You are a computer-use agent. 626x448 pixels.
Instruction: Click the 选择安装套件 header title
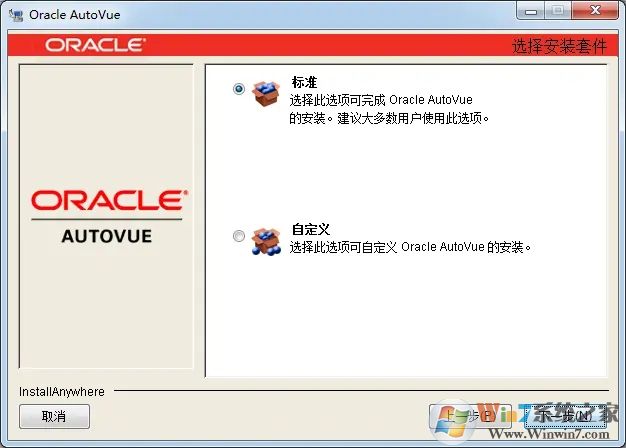tap(559, 46)
